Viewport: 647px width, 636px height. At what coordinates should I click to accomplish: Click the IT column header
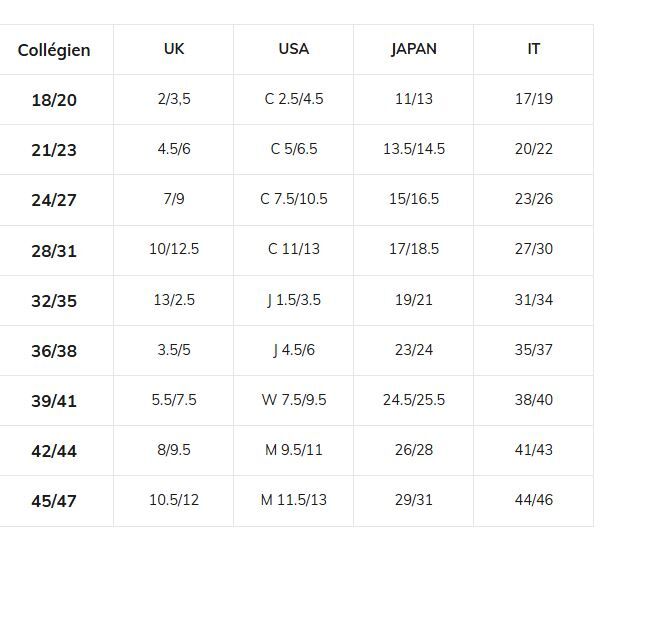(534, 49)
